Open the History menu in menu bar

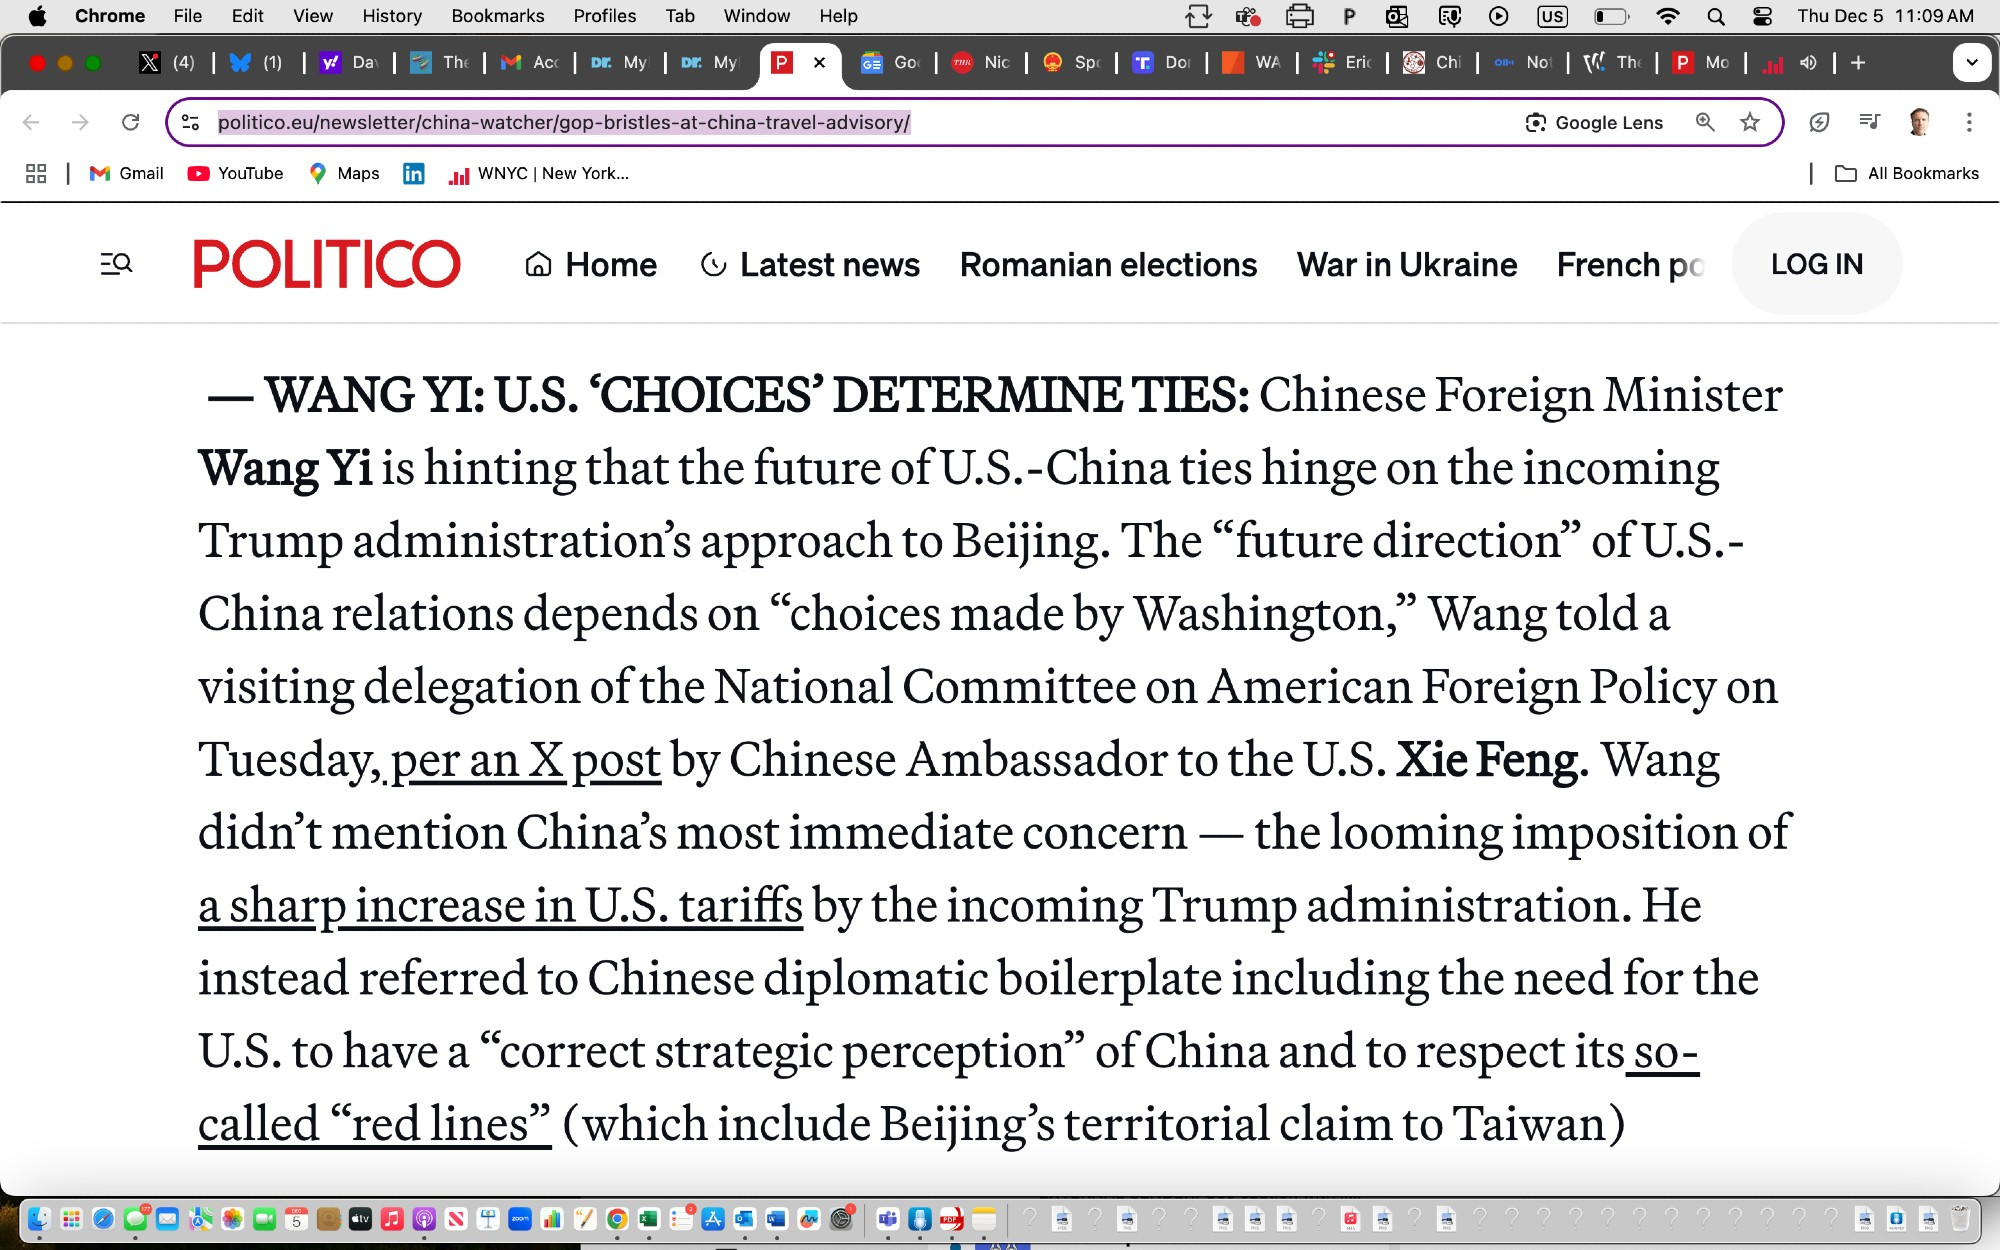[x=391, y=16]
